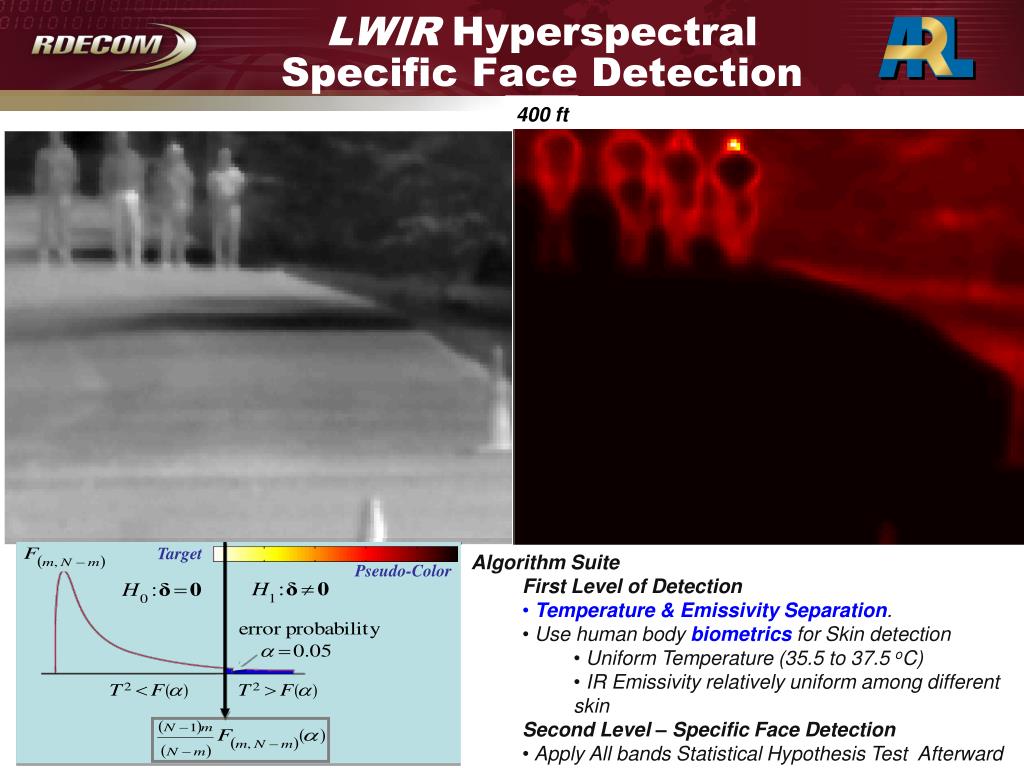This screenshot has width=1024, height=768.
Task: Click 'First Level of Detection' heading
Action: pos(633,586)
